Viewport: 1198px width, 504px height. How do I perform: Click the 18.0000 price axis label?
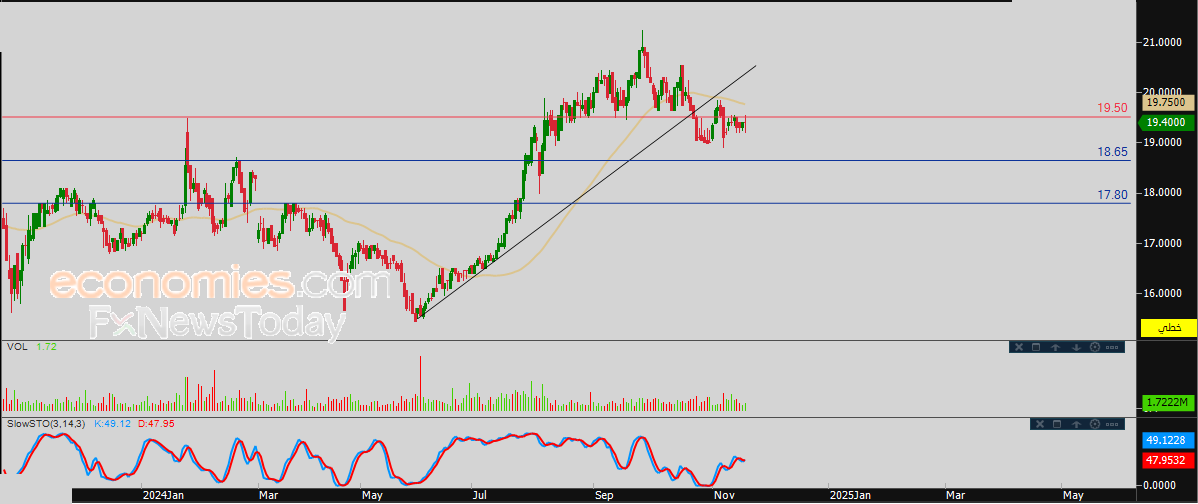tap(1162, 193)
